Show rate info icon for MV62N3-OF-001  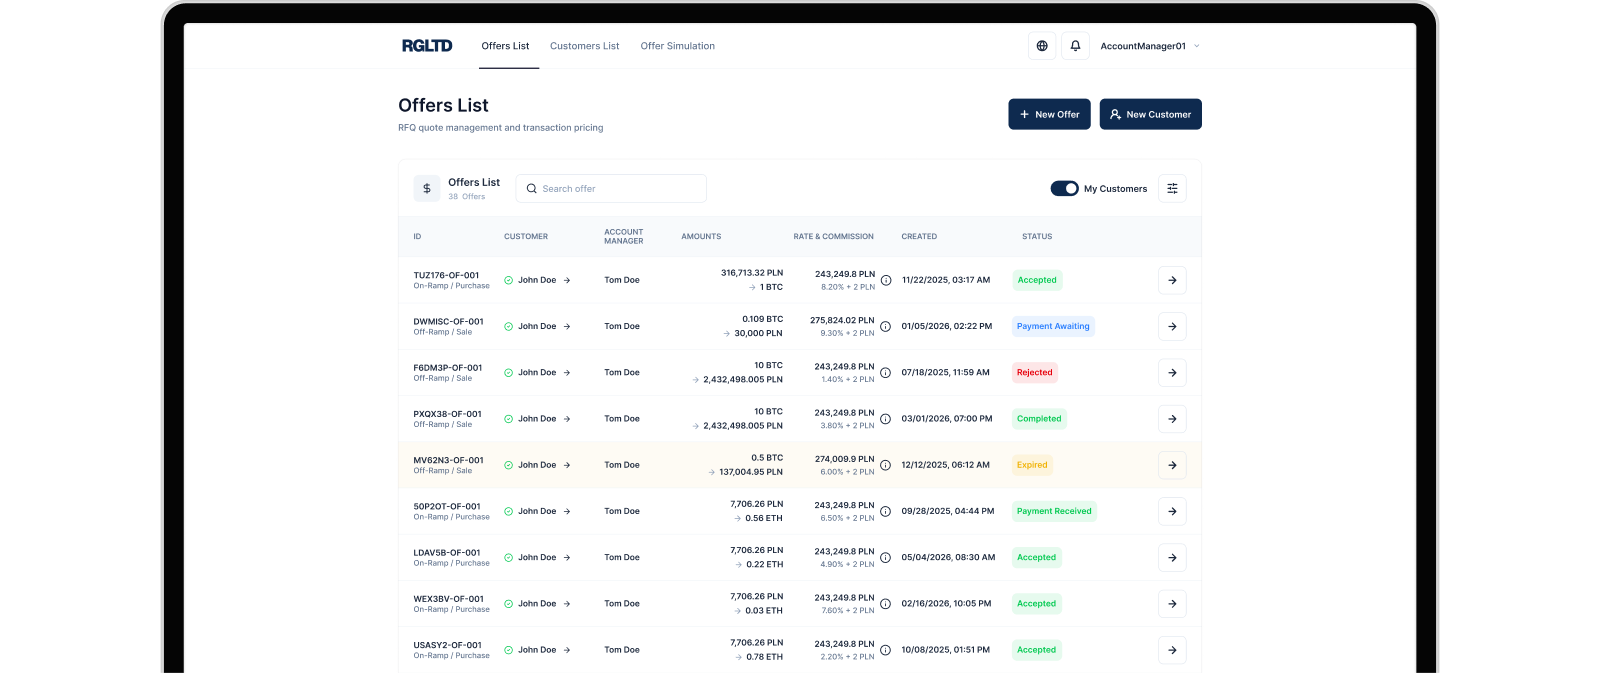885,465
